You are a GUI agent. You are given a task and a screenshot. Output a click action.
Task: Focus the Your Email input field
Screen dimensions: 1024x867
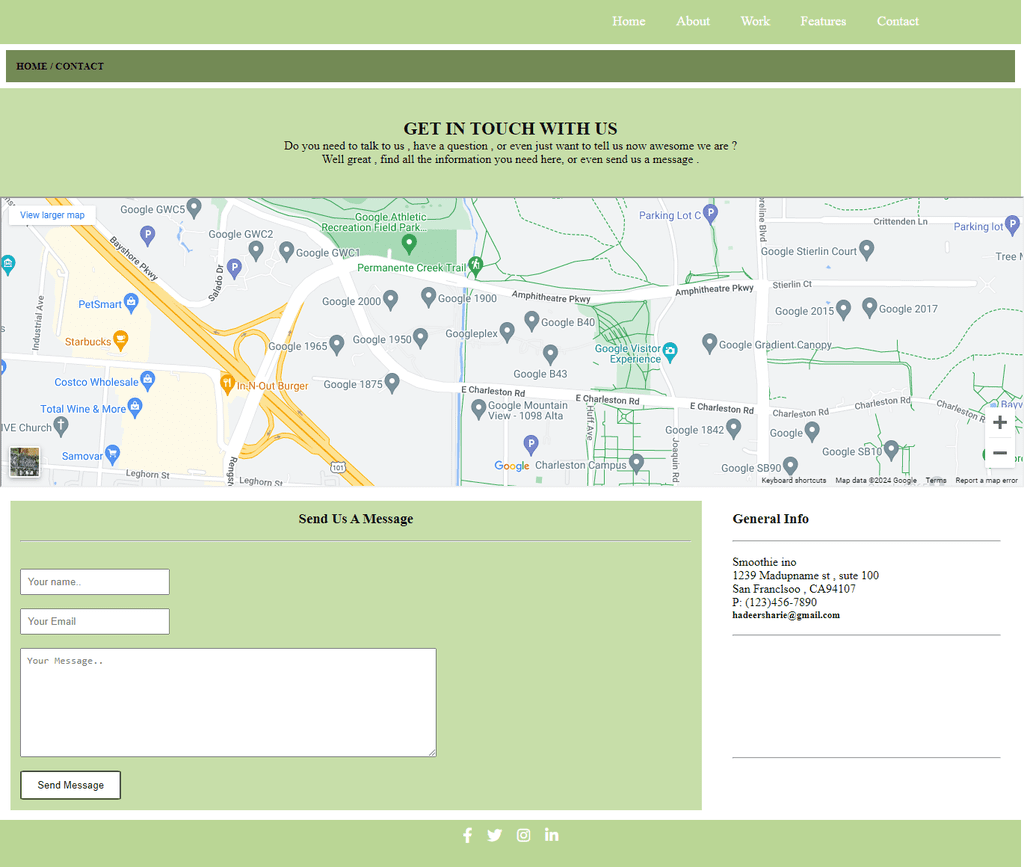(95, 622)
